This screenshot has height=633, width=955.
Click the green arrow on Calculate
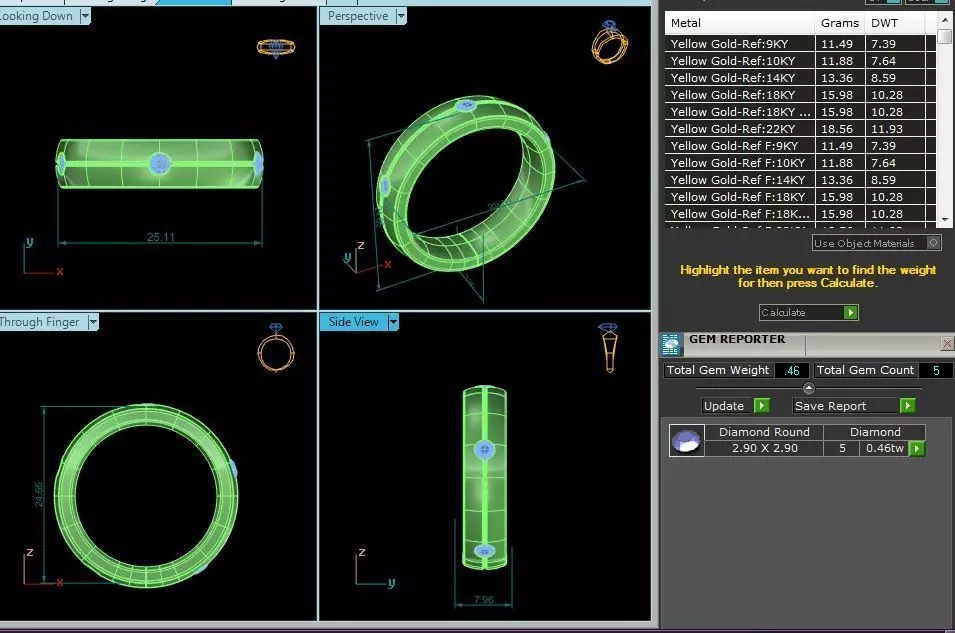pyautogui.click(x=851, y=313)
